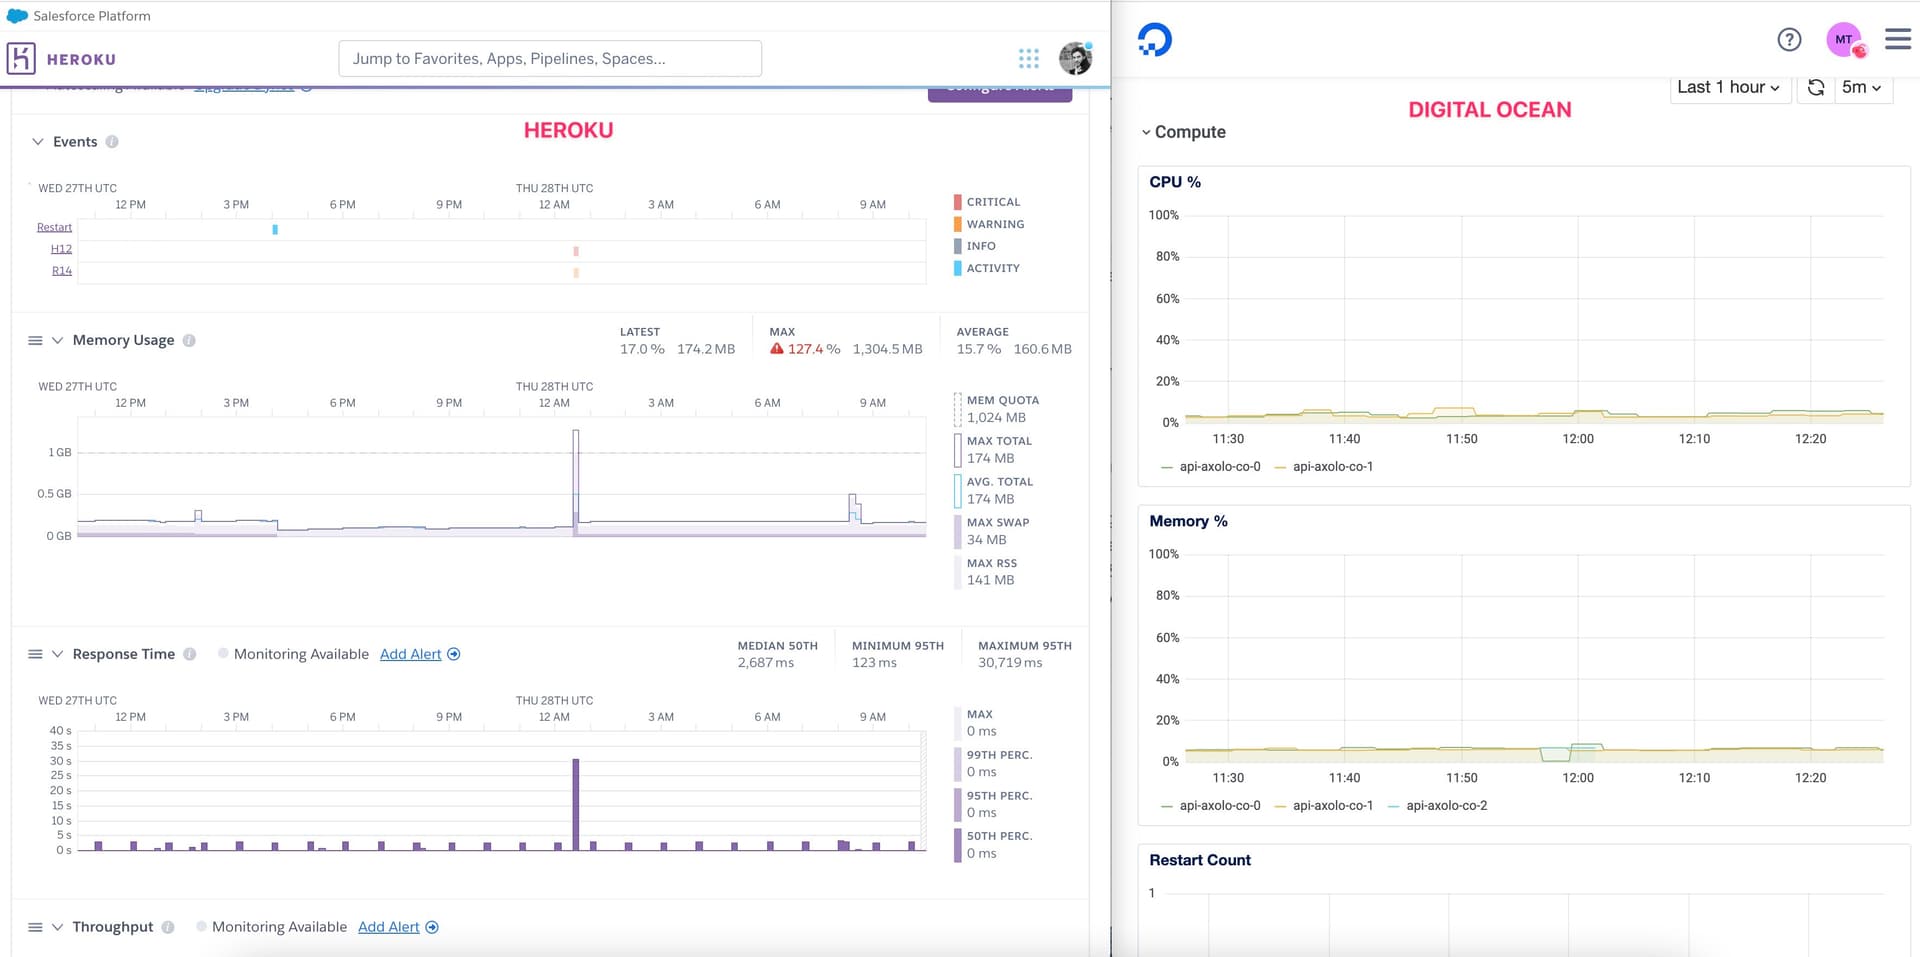The height and width of the screenshot is (957, 1920).
Task: Toggle AVG. TOTAL legend series
Action: tap(993, 490)
